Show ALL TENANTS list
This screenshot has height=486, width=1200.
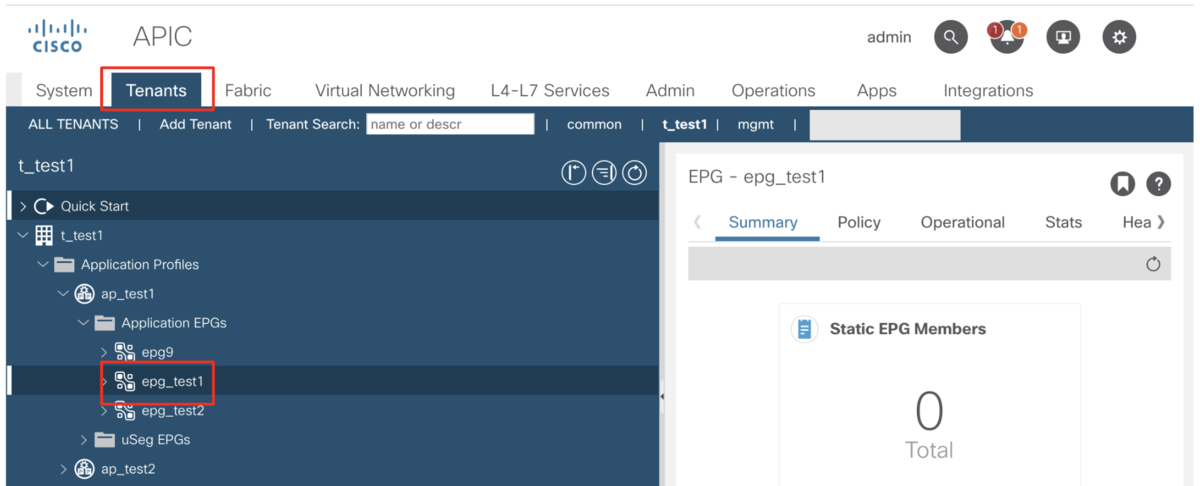point(73,124)
